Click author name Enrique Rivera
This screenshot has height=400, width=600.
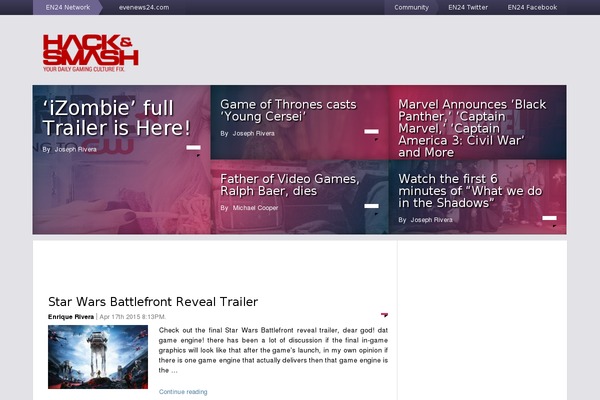[71, 317]
